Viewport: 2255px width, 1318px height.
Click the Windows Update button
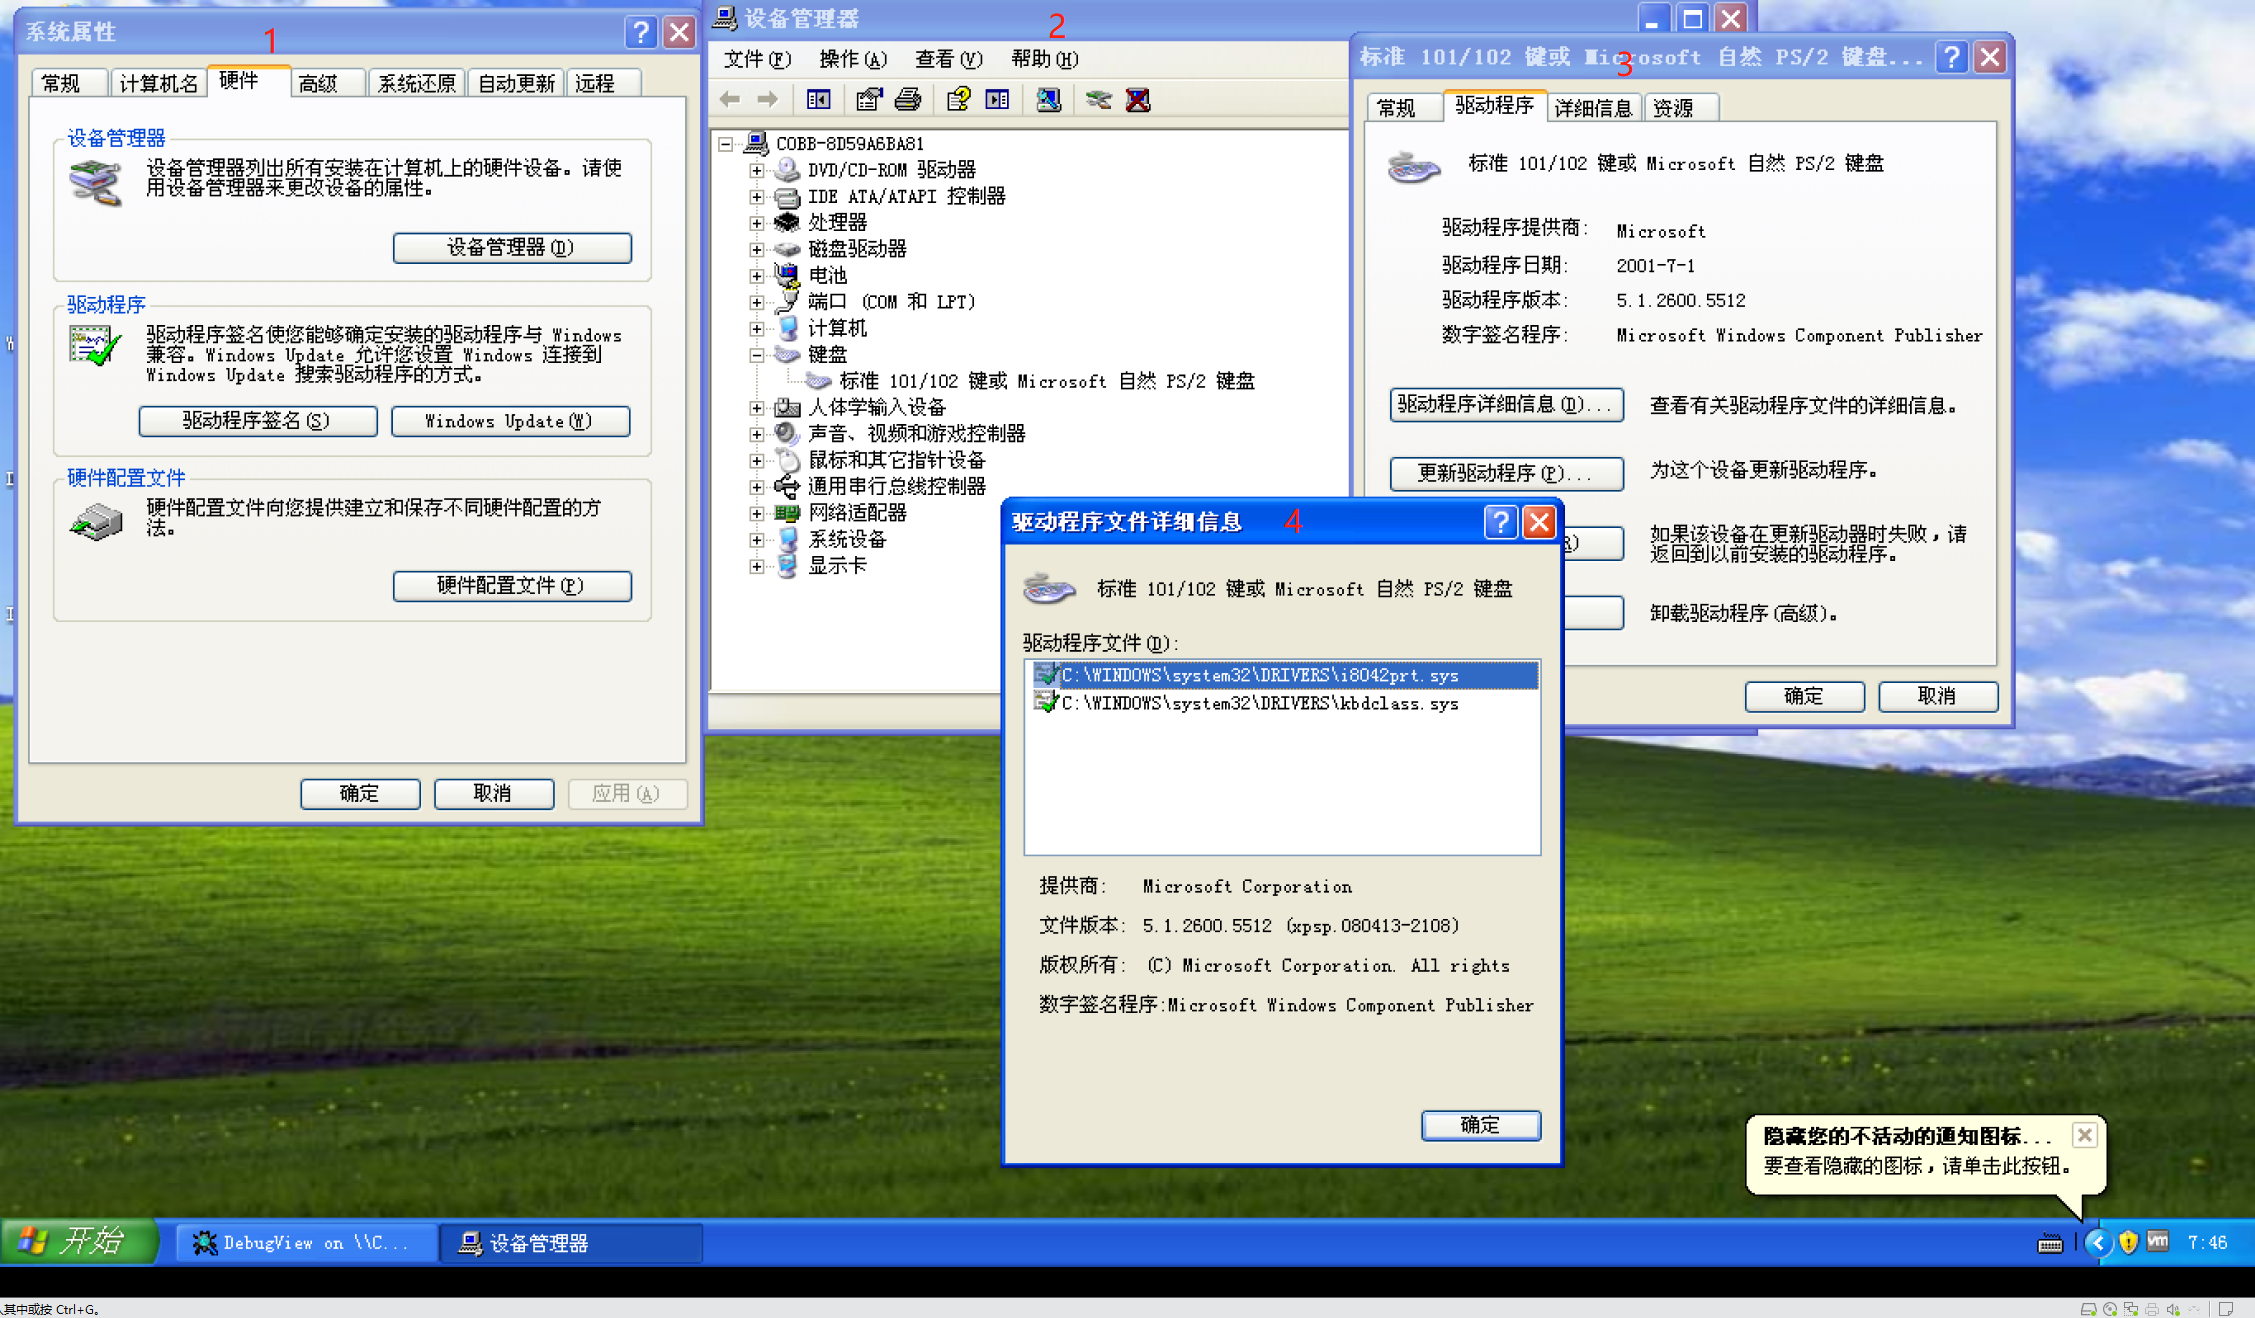click(511, 421)
